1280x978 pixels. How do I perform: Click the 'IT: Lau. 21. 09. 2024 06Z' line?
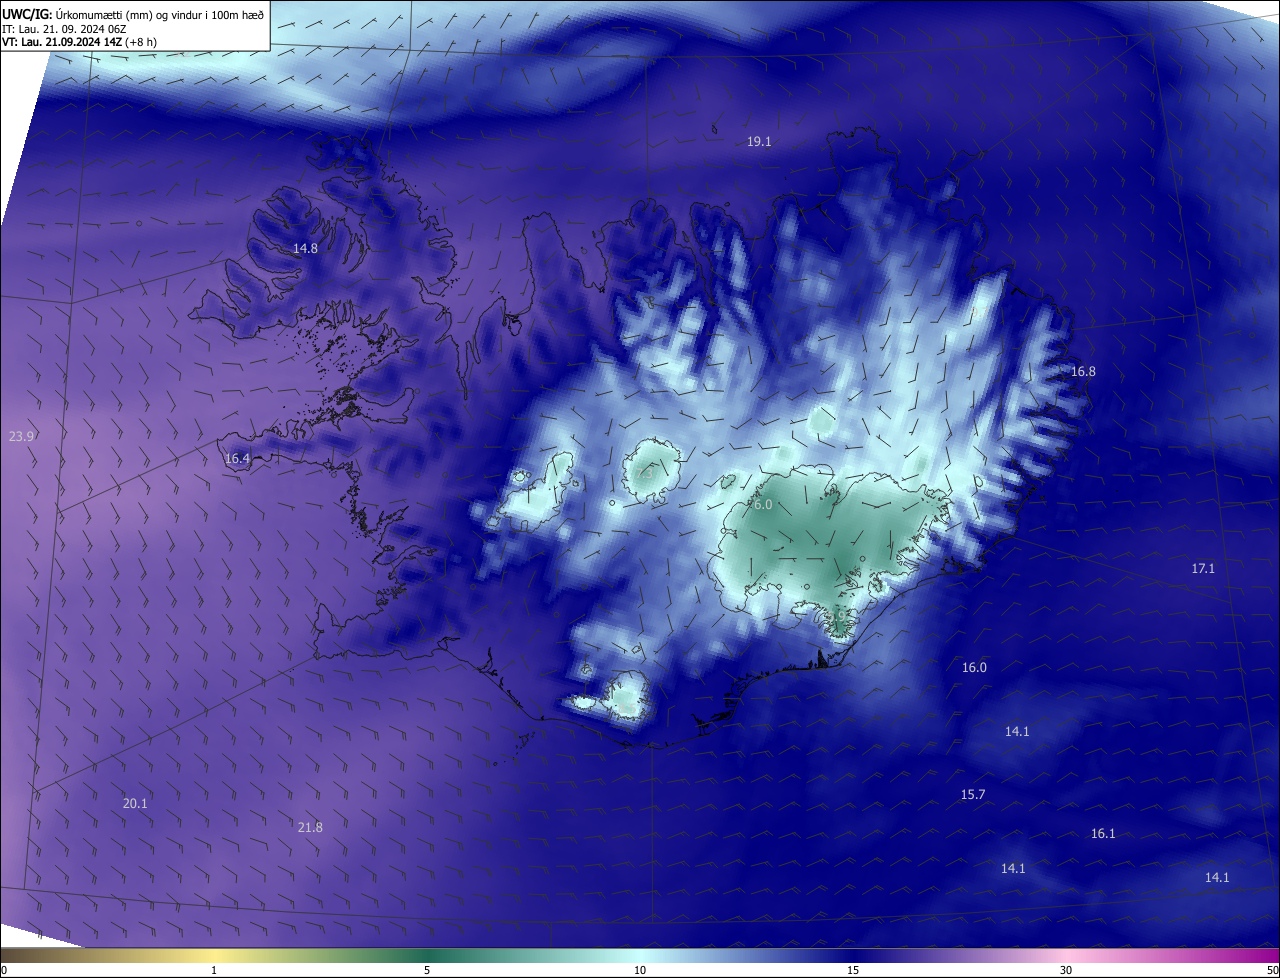pos(63,29)
